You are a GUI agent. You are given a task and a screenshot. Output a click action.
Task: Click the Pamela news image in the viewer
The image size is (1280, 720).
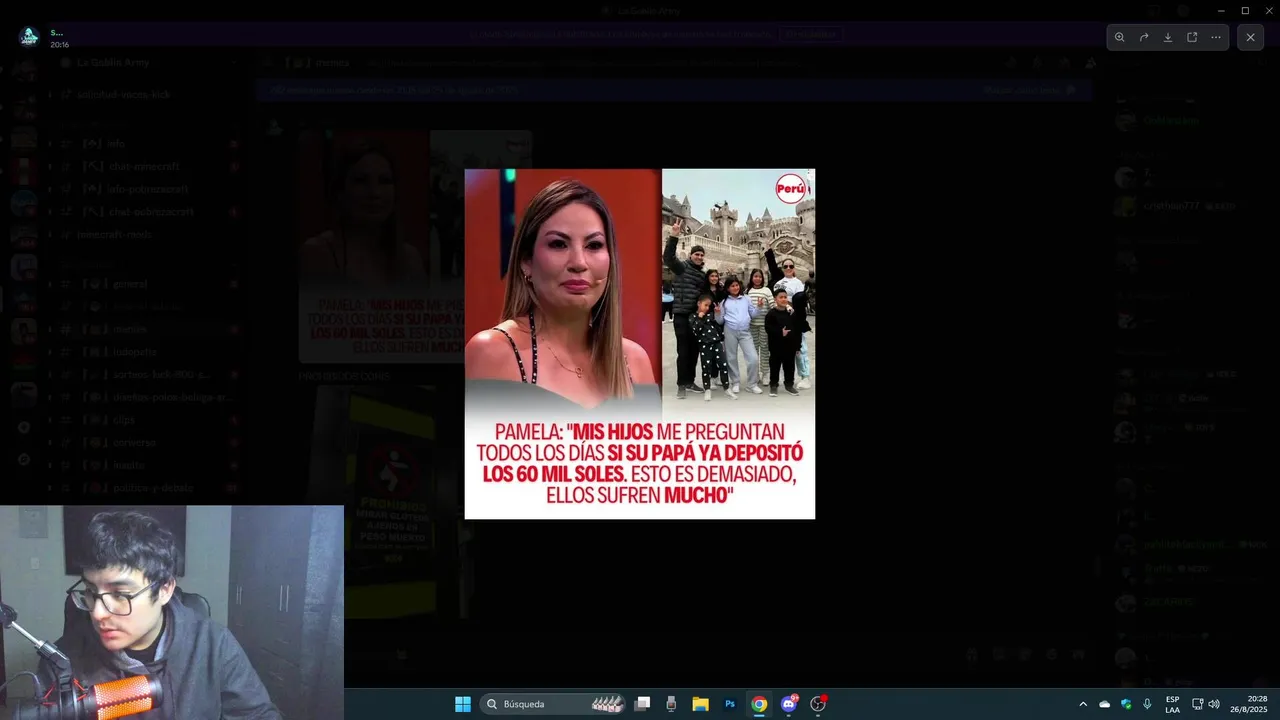coord(640,344)
